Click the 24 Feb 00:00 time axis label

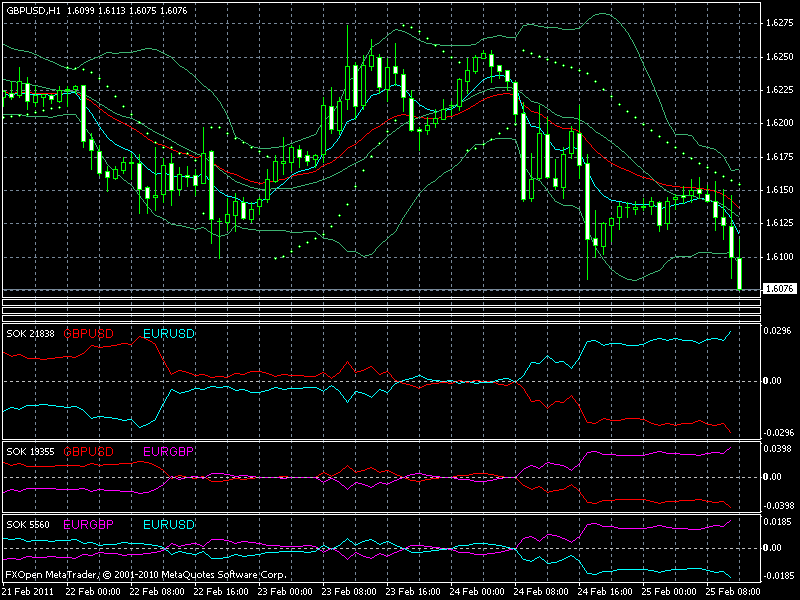point(478,591)
